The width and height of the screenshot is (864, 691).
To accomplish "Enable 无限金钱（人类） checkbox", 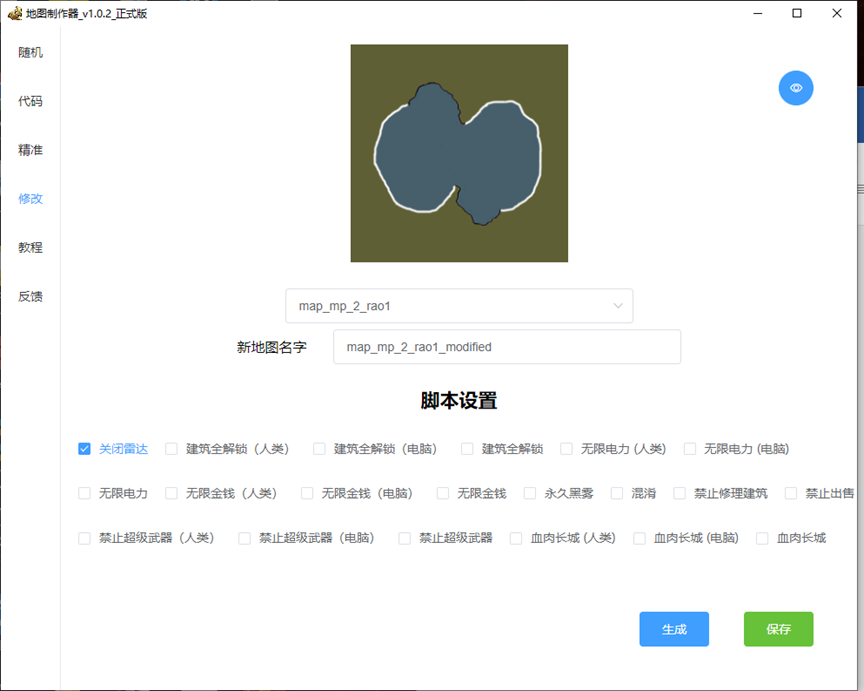I will (171, 493).
